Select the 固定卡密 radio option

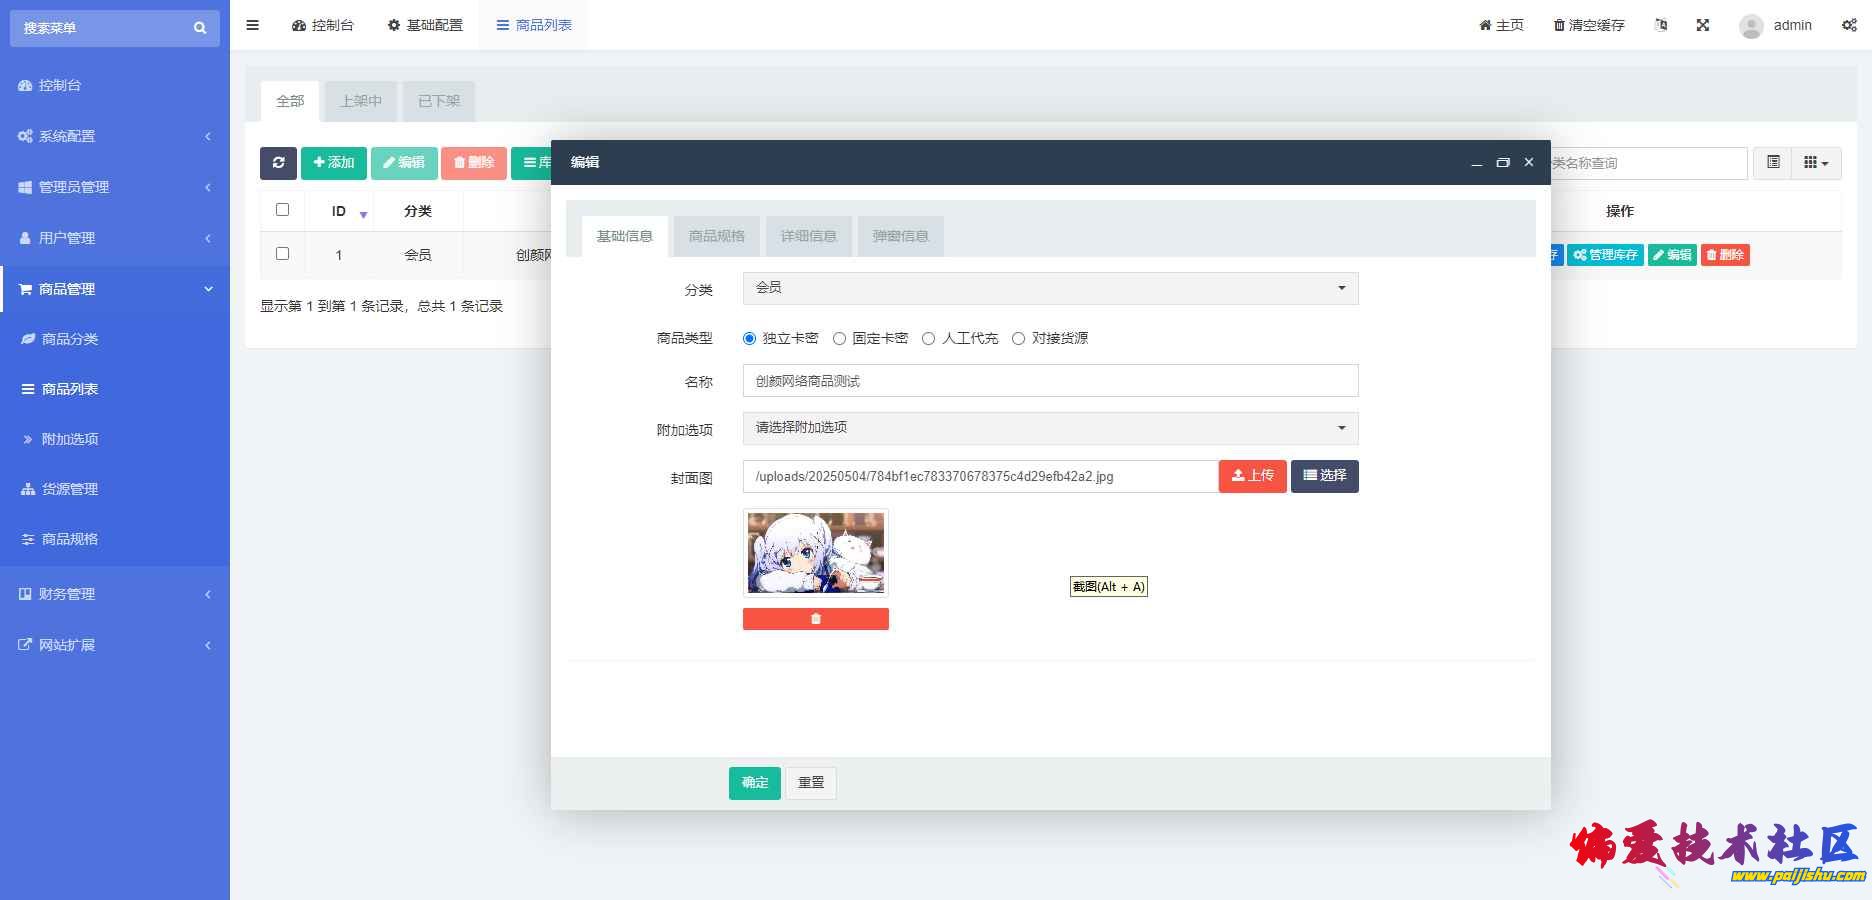pyautogui.click(x=840, y=339)
